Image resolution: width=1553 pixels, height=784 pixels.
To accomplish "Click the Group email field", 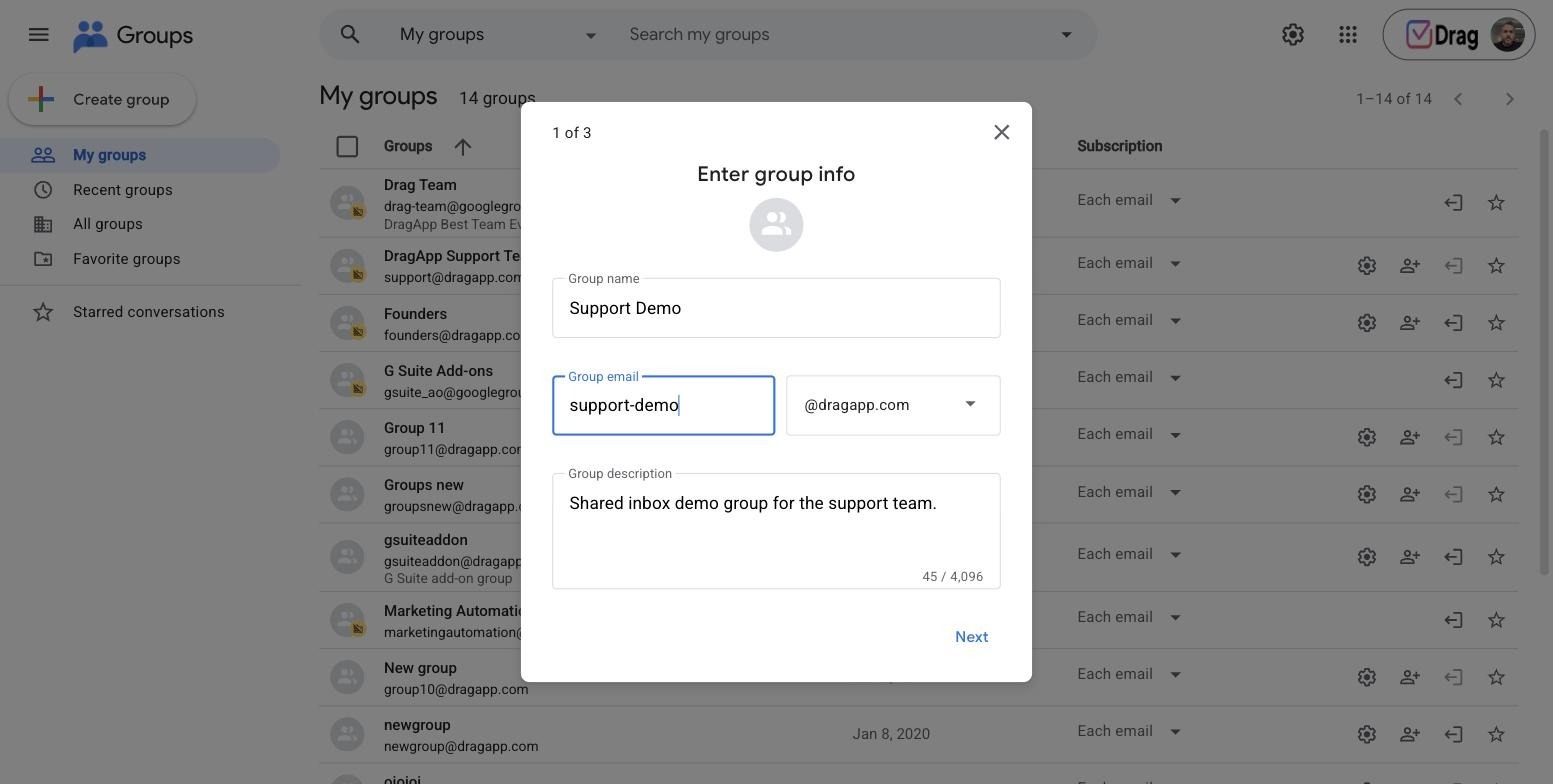I will (663, 405).
